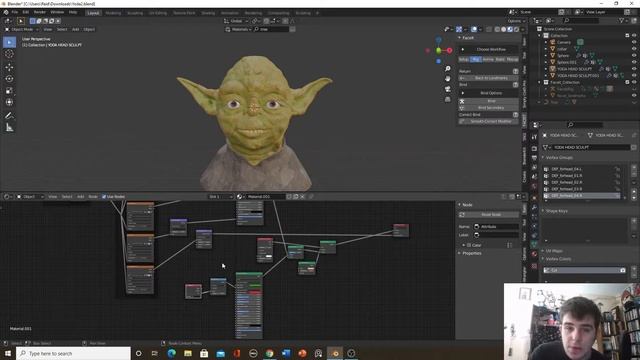The image size is (640, 360).
Task: Click the Smooth-Correct Modifier button
Action: click(x=489, y=121)
